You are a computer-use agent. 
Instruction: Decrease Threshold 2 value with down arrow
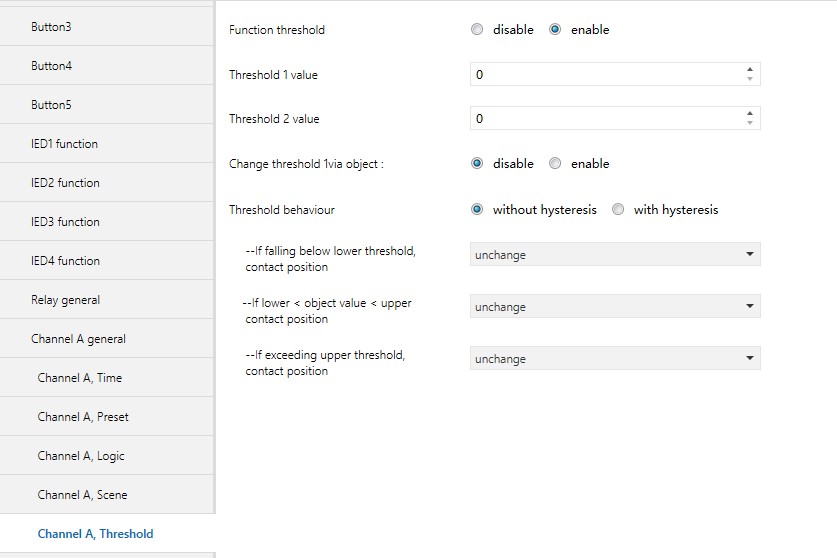750,123
